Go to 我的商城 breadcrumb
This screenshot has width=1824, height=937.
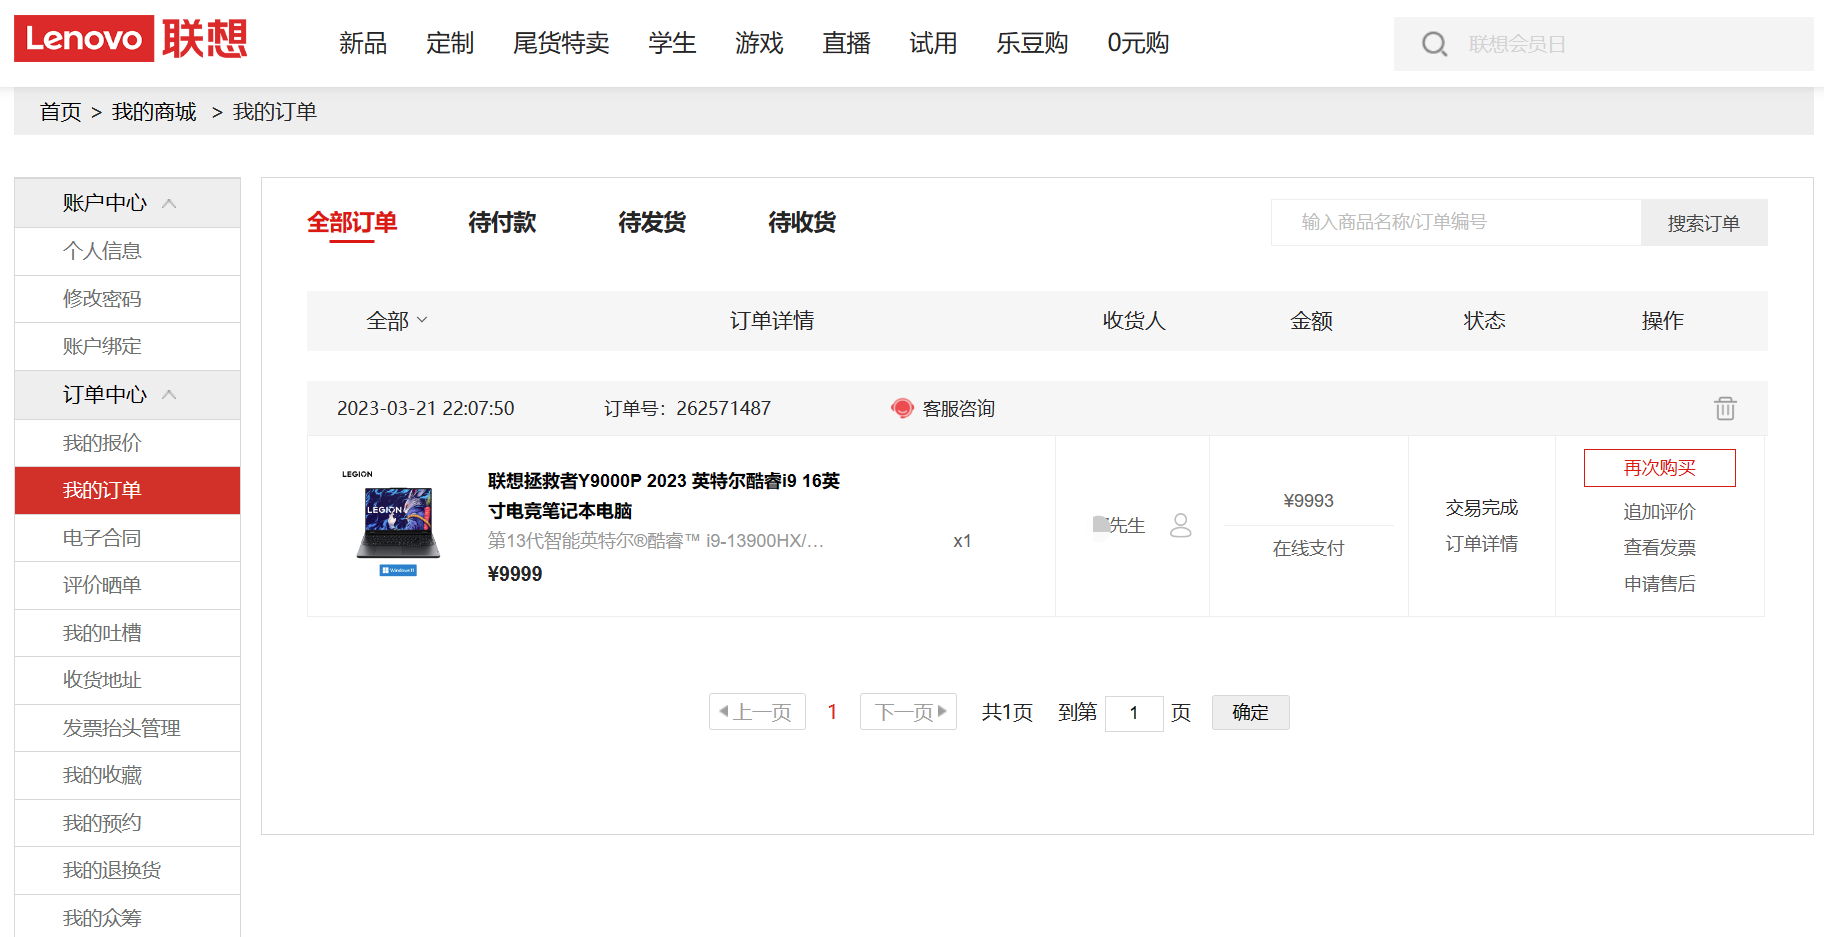click(x=154, y=112)
